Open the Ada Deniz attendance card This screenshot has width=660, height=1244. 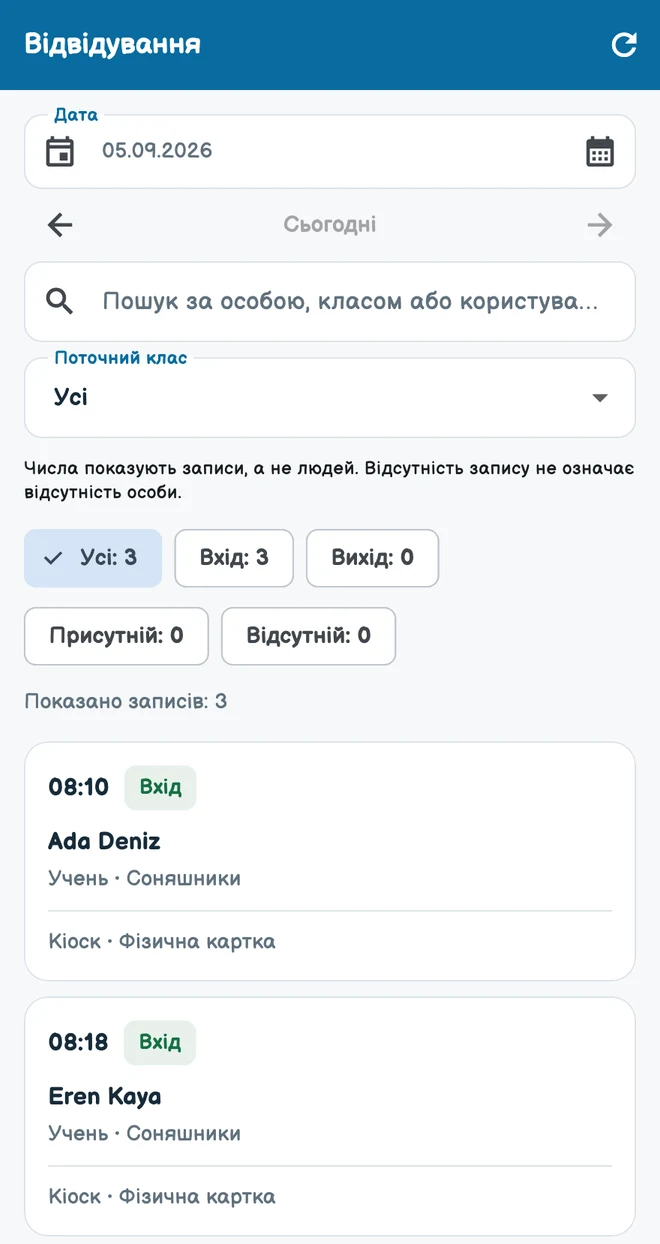click(x=330, y=861)
